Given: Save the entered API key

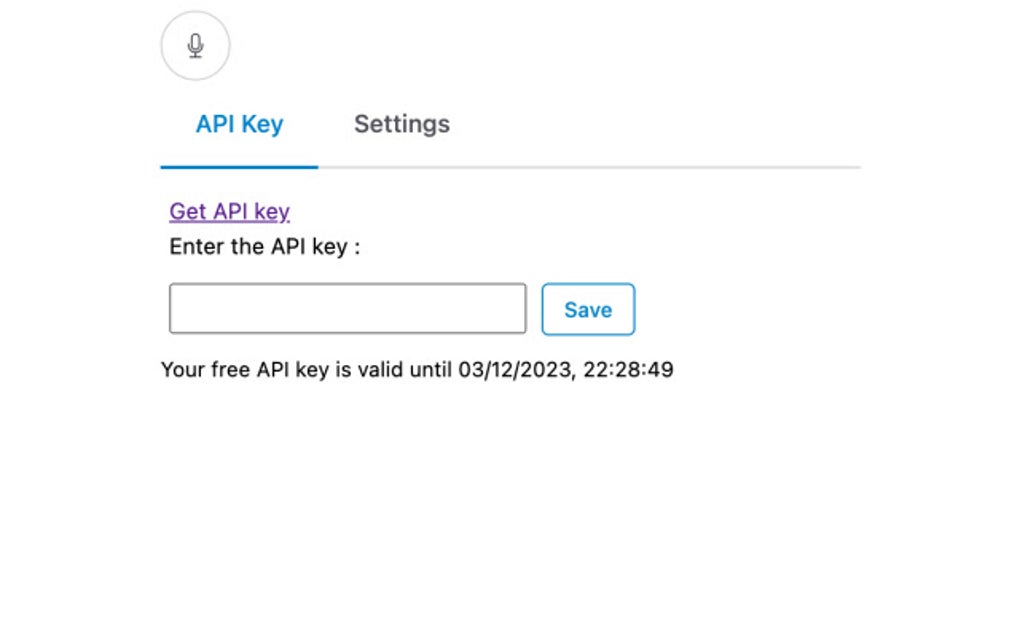Looking at the screenshot, I should [587, 309].
